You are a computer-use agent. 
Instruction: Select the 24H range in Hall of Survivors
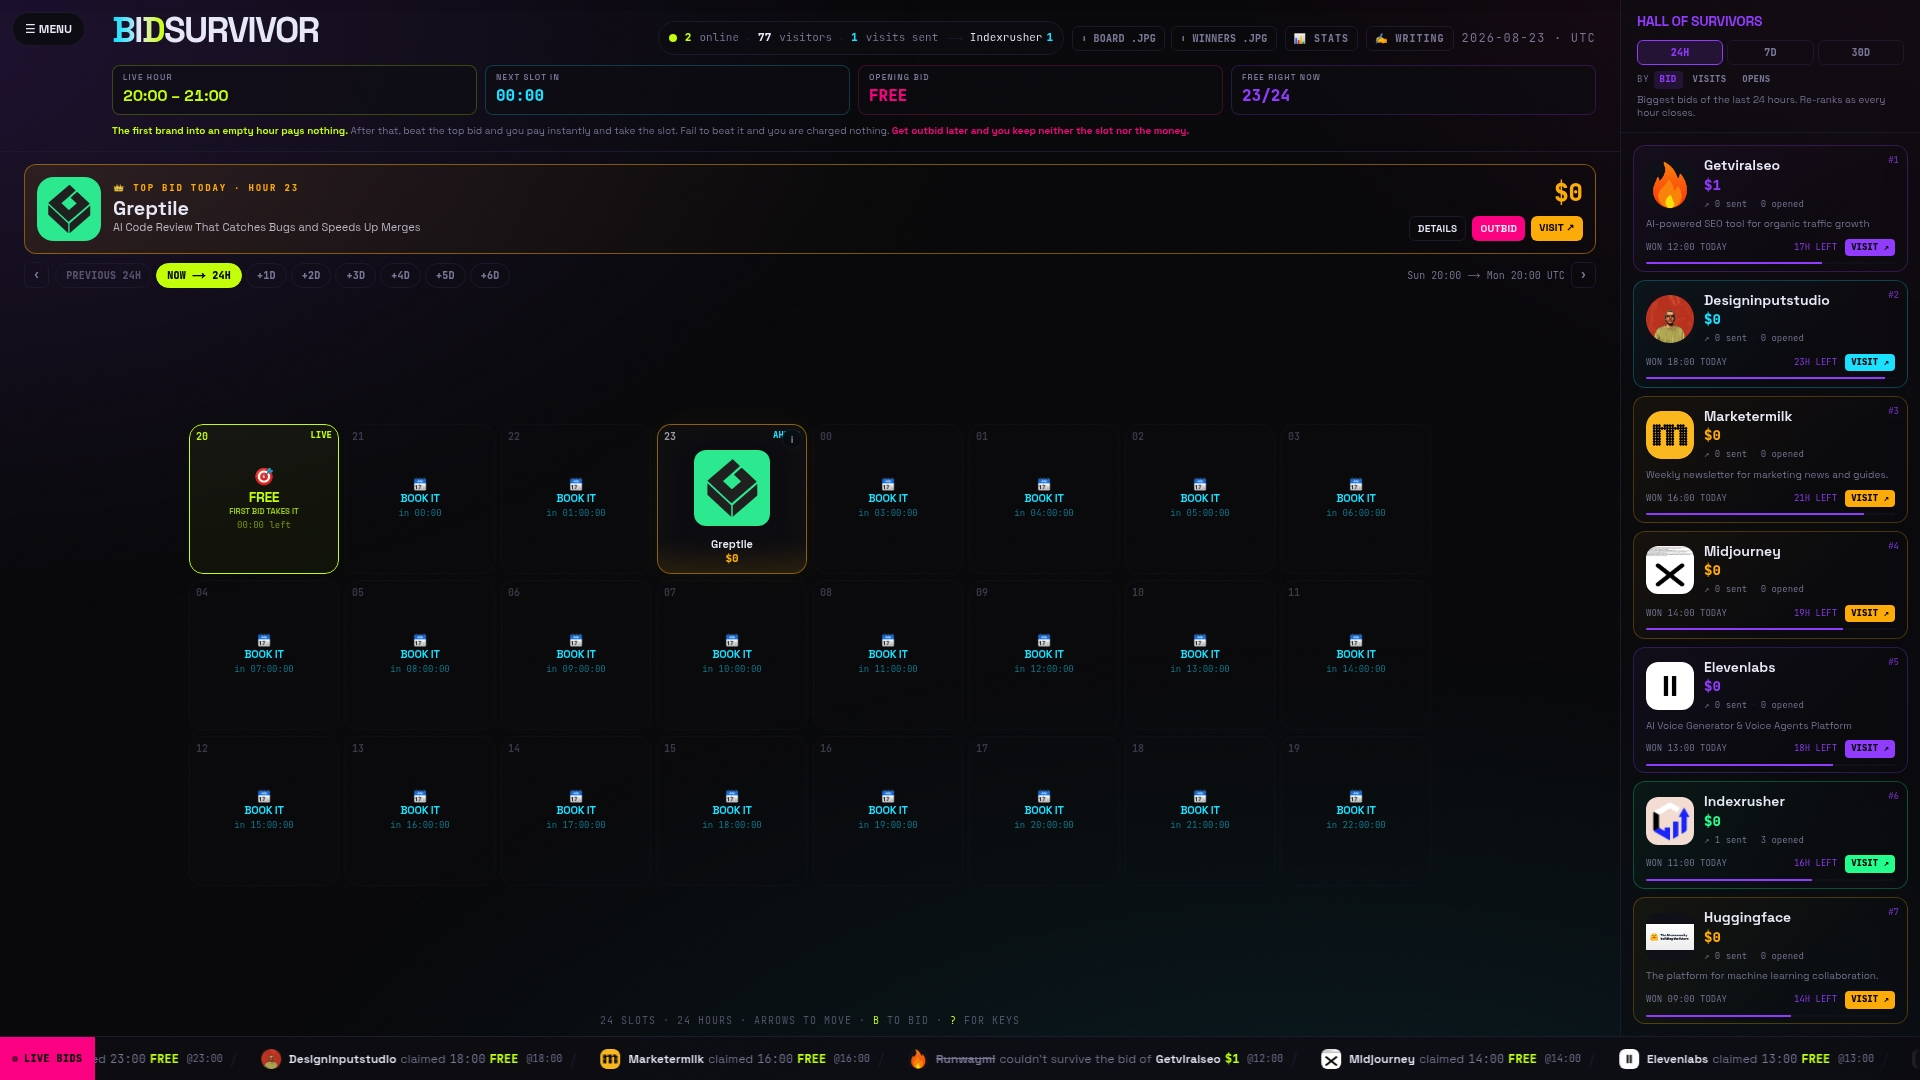[x=1680, y=52]
